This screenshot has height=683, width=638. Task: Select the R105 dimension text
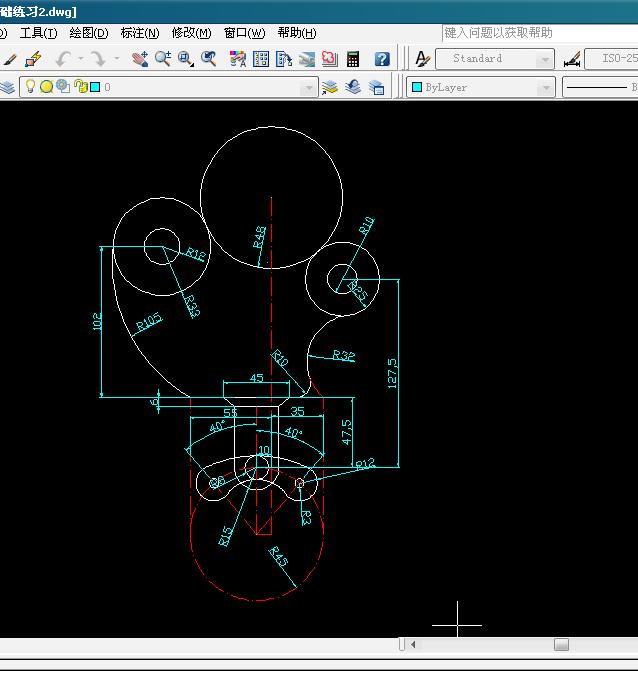pos(149,322)
